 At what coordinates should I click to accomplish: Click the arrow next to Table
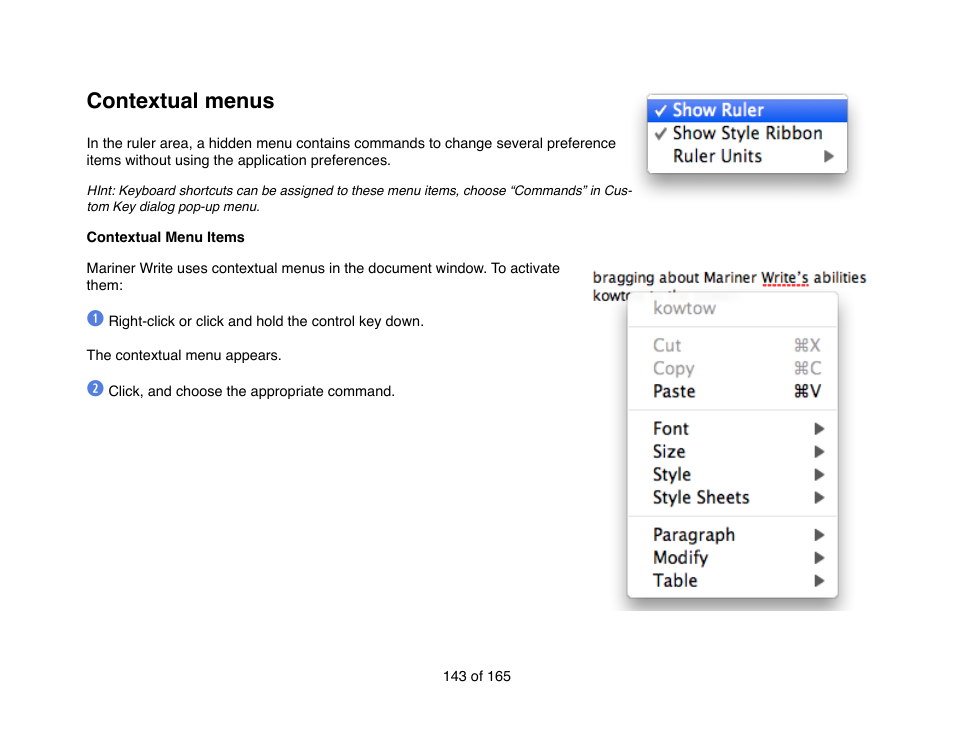coord(819,581)
